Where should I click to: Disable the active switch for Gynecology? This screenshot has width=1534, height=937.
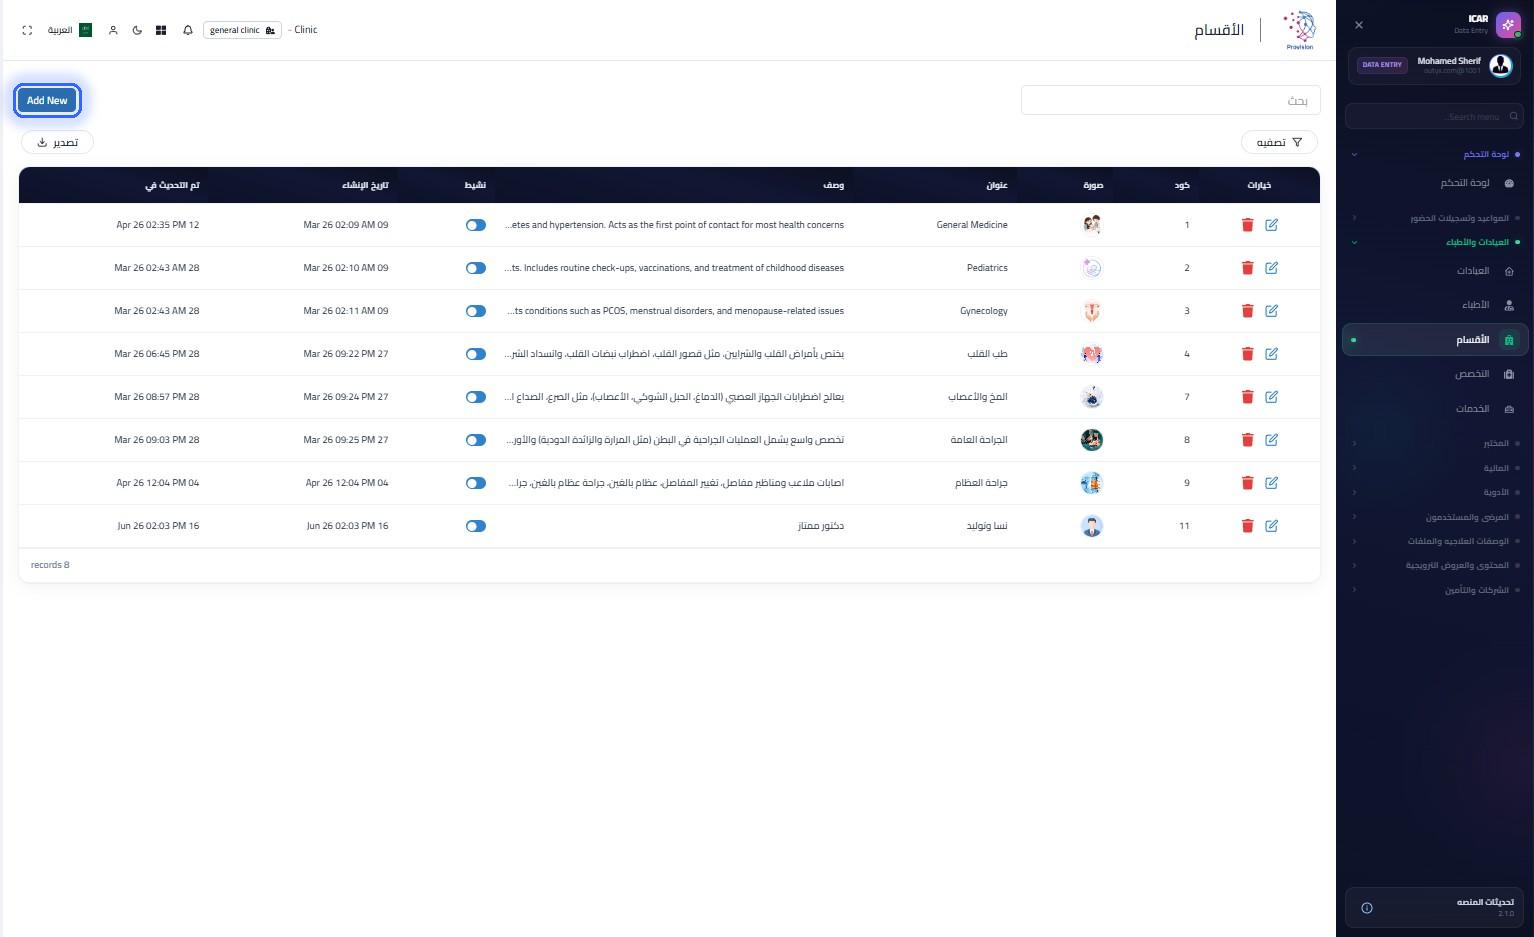coord(476,311)
